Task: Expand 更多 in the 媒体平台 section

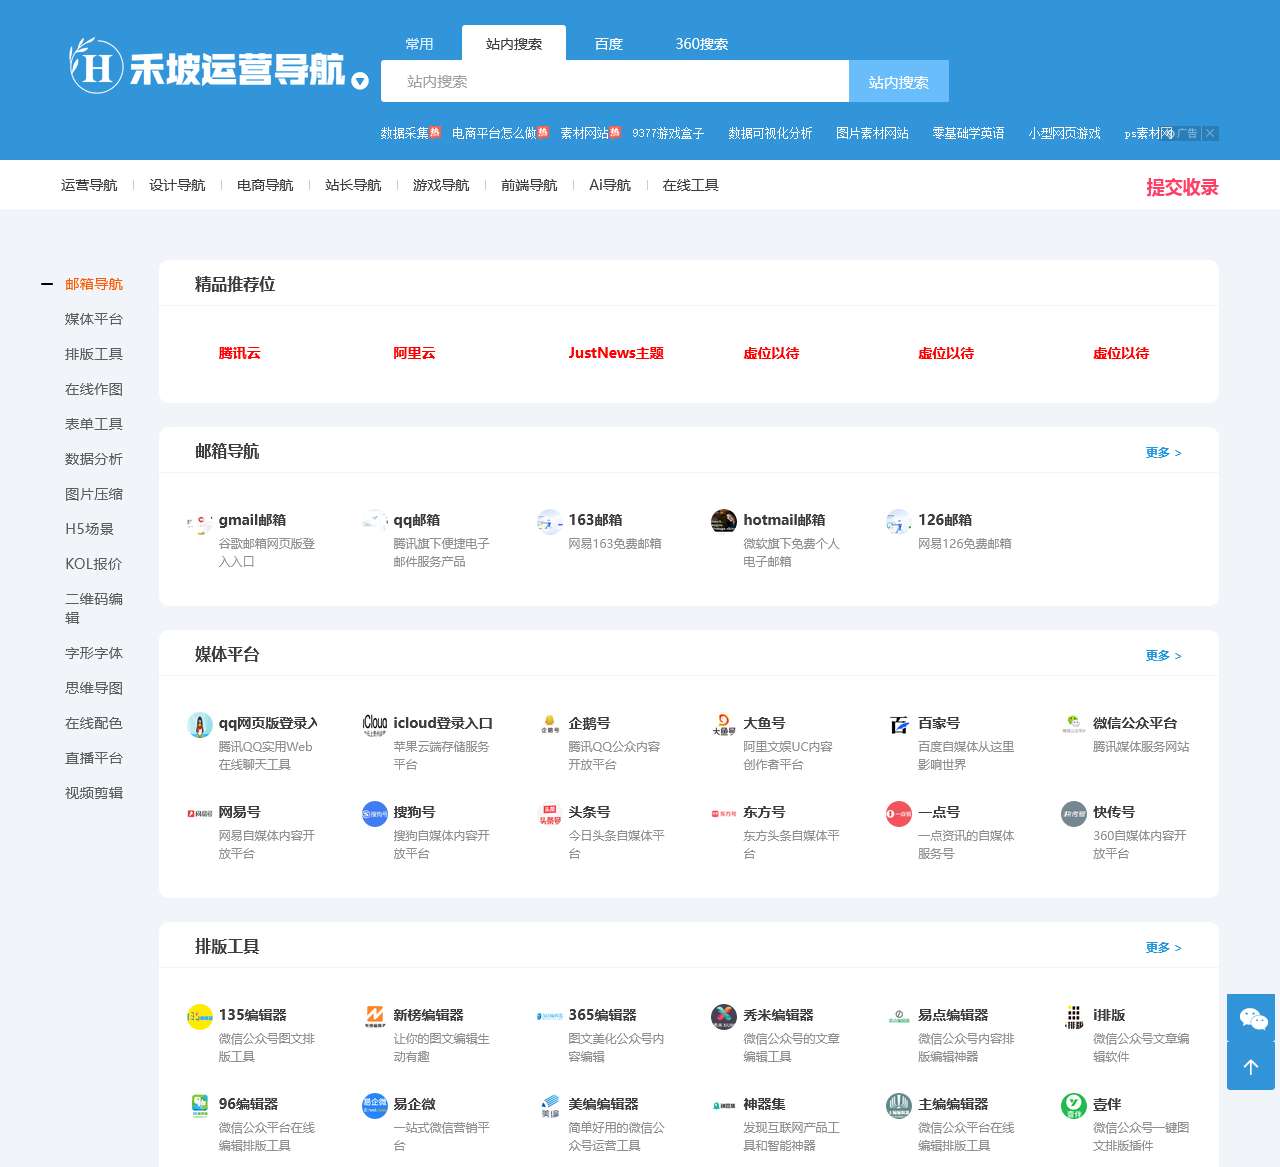Action: click(x=1163, y=656)
